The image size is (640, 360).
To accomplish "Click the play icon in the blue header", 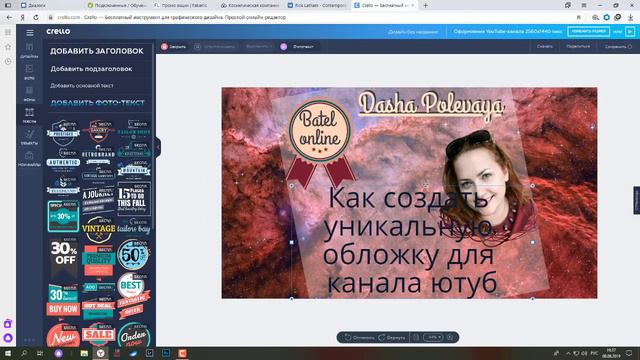I will point(630,31).
